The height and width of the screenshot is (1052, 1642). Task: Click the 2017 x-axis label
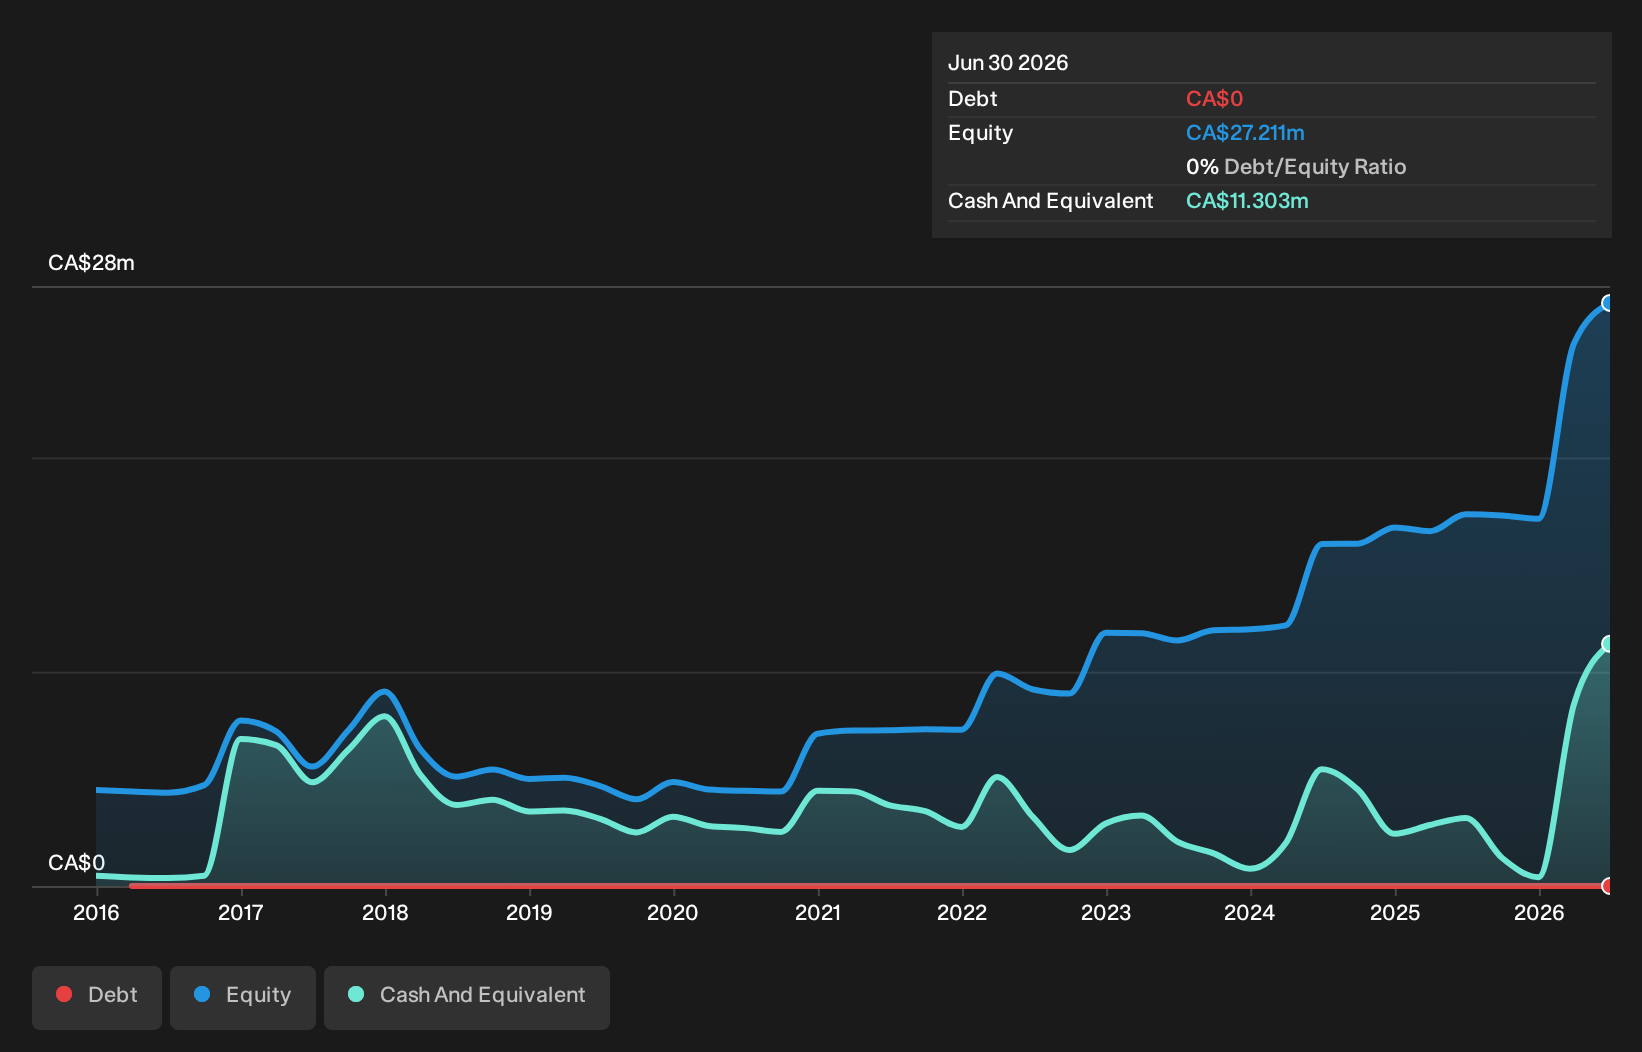coord(240,913)
